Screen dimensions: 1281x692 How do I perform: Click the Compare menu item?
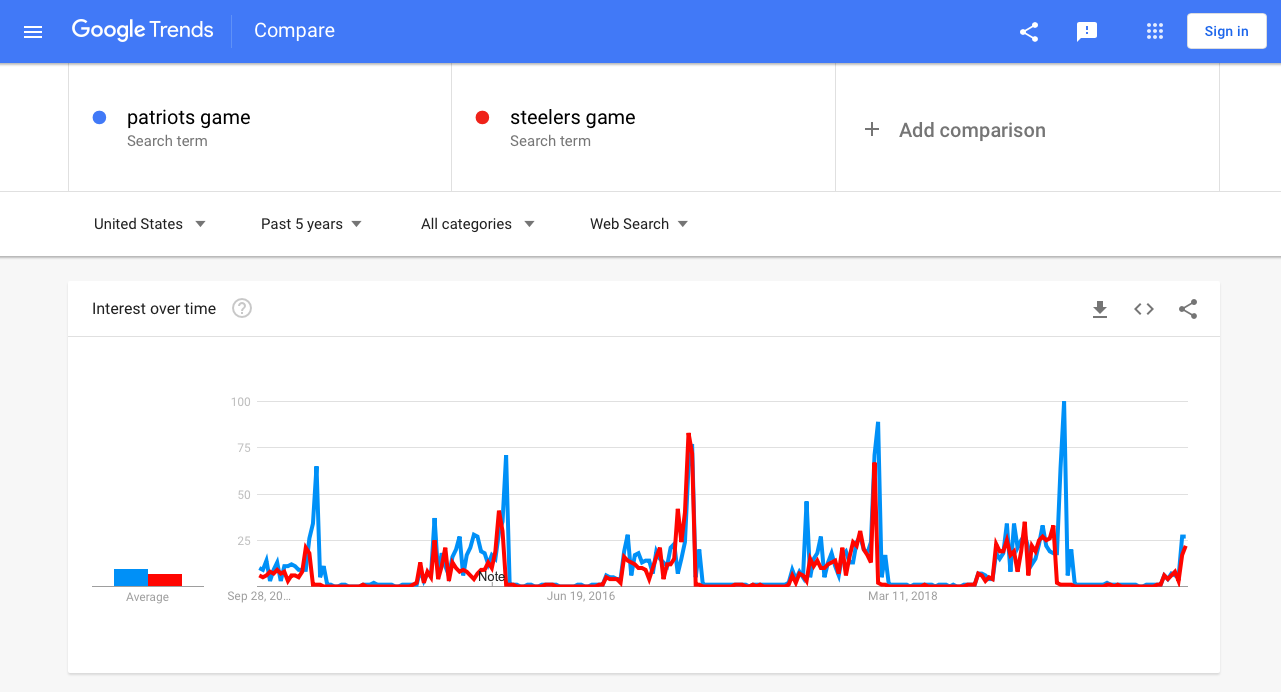294,30
